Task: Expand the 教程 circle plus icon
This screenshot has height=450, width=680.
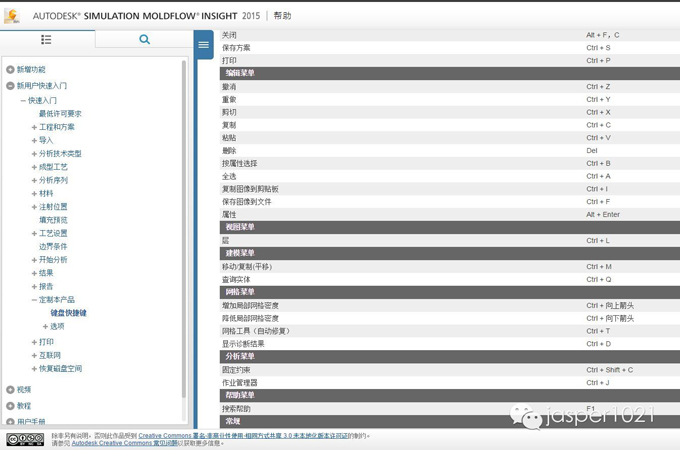Action: tap(10, 406)
